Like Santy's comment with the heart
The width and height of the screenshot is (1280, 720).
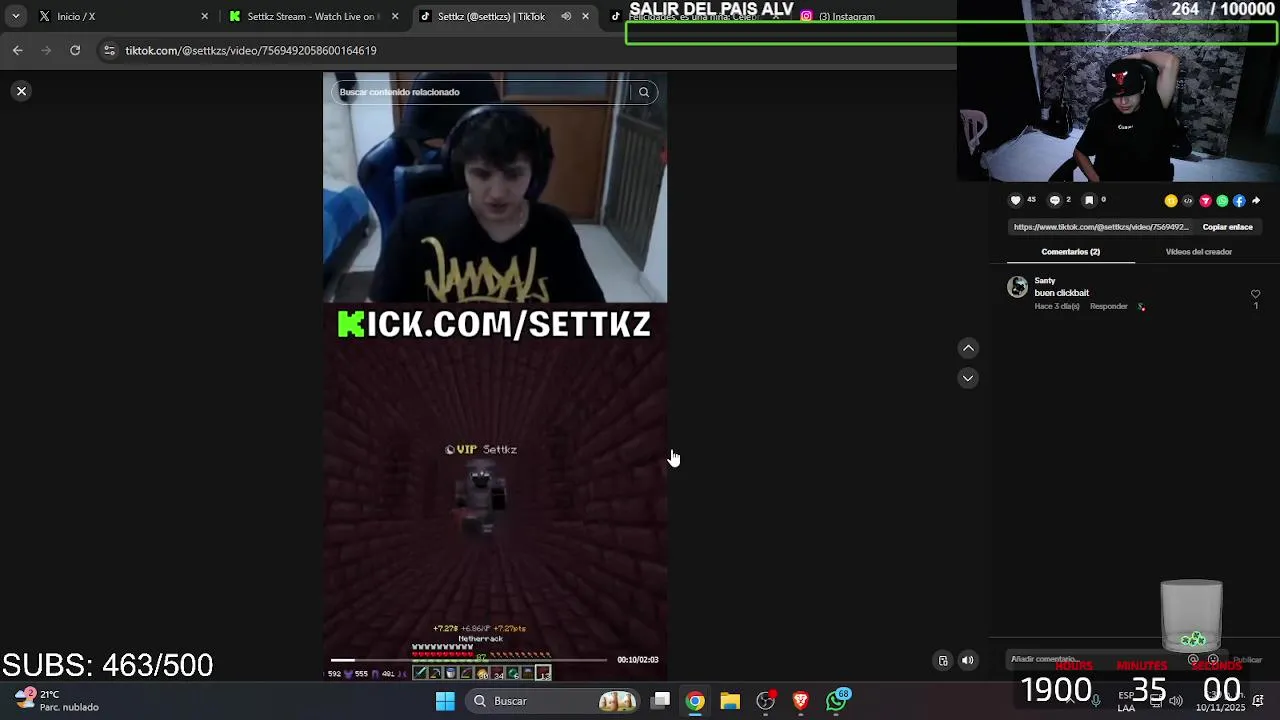coord(1256,294)
